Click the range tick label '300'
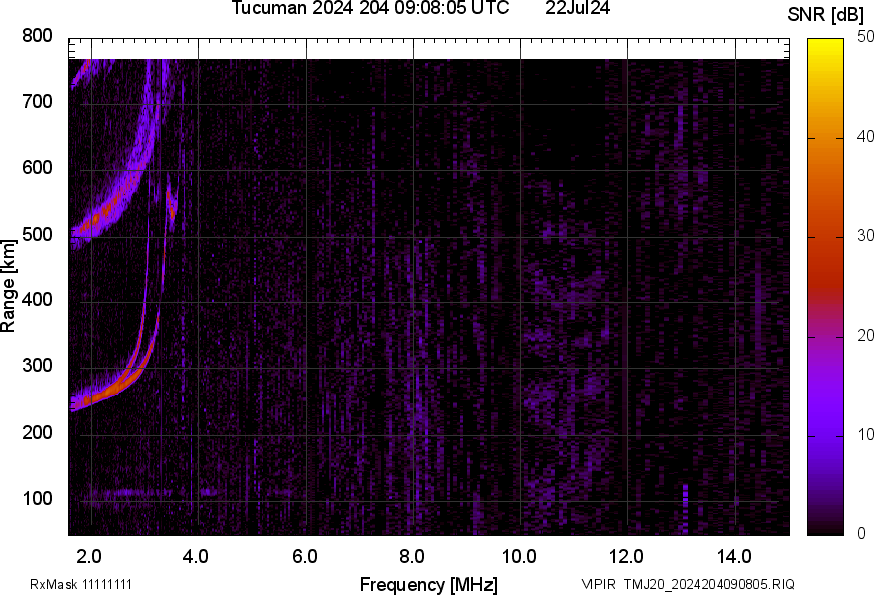This screenshot has width=874, height=595. tap(37, 365)
